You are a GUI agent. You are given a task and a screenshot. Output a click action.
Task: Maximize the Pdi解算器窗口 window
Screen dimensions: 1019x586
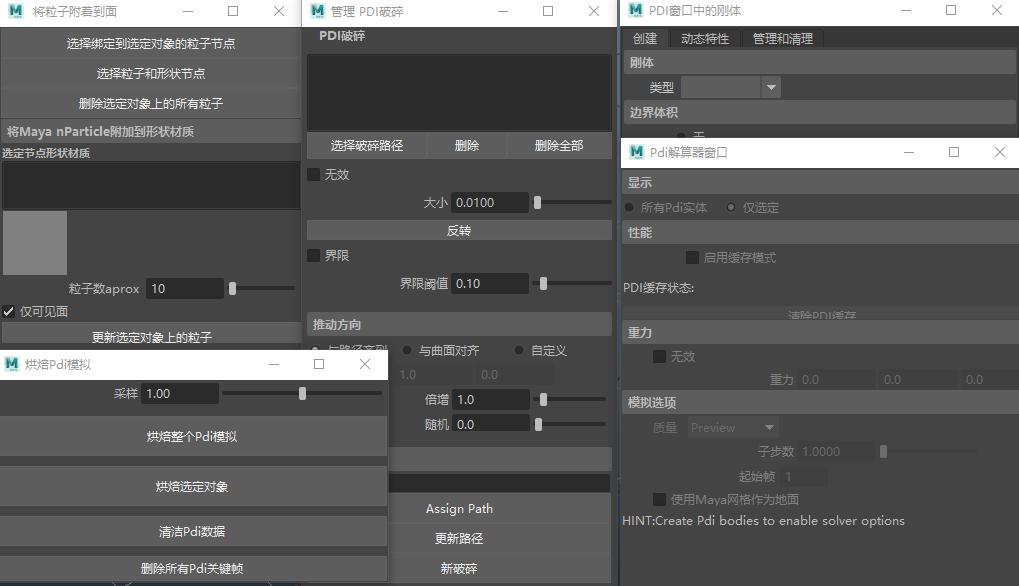point(953,152)
